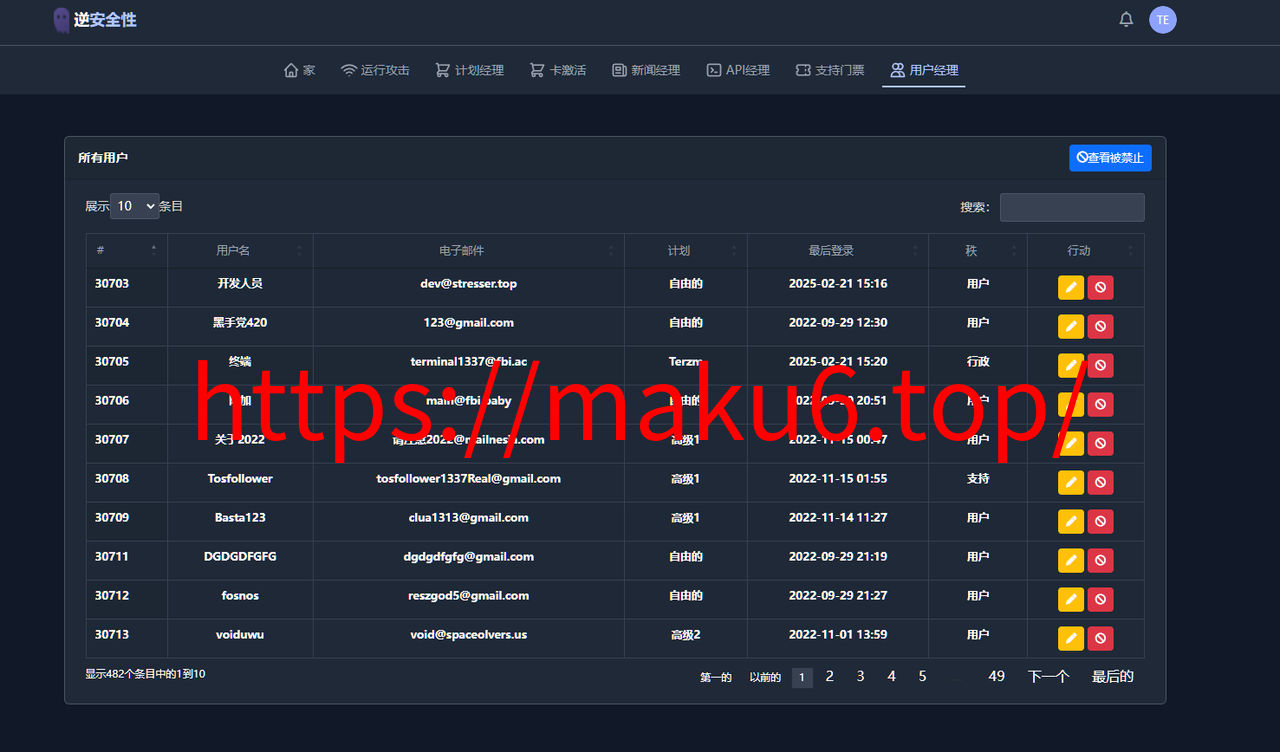Ban fosnos with red icon
This screenshot has width=1280, height=752.
pyautogui.click(x=1100, y=599)
